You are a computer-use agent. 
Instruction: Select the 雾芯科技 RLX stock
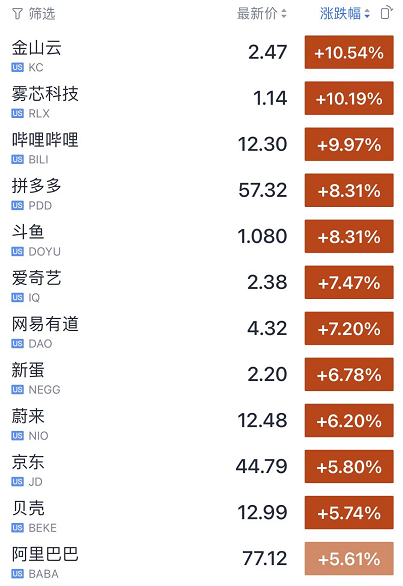coord(202,98)
